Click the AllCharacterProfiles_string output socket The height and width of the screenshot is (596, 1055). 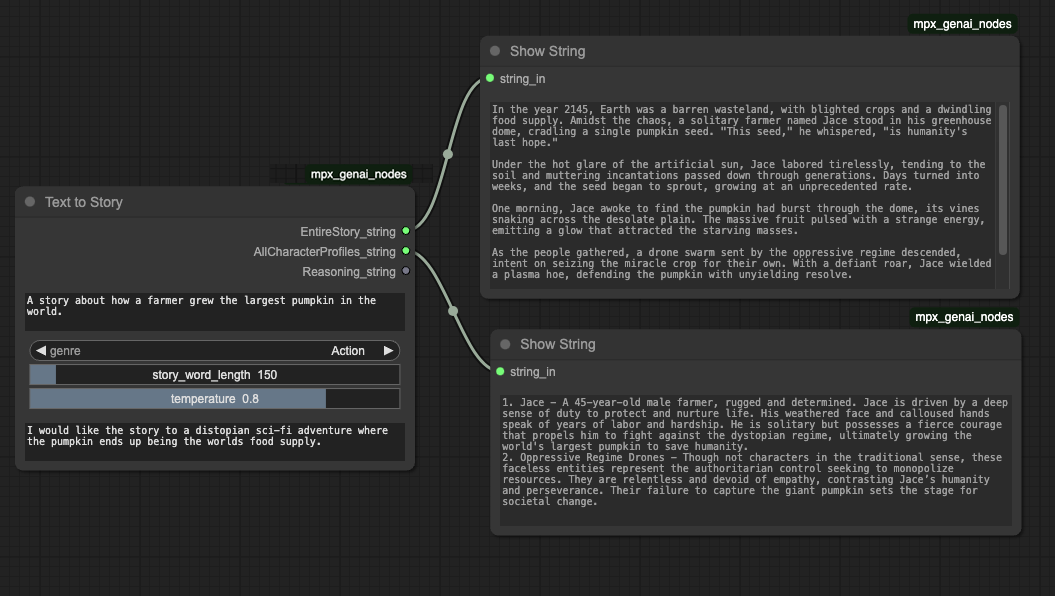(406, 251)
